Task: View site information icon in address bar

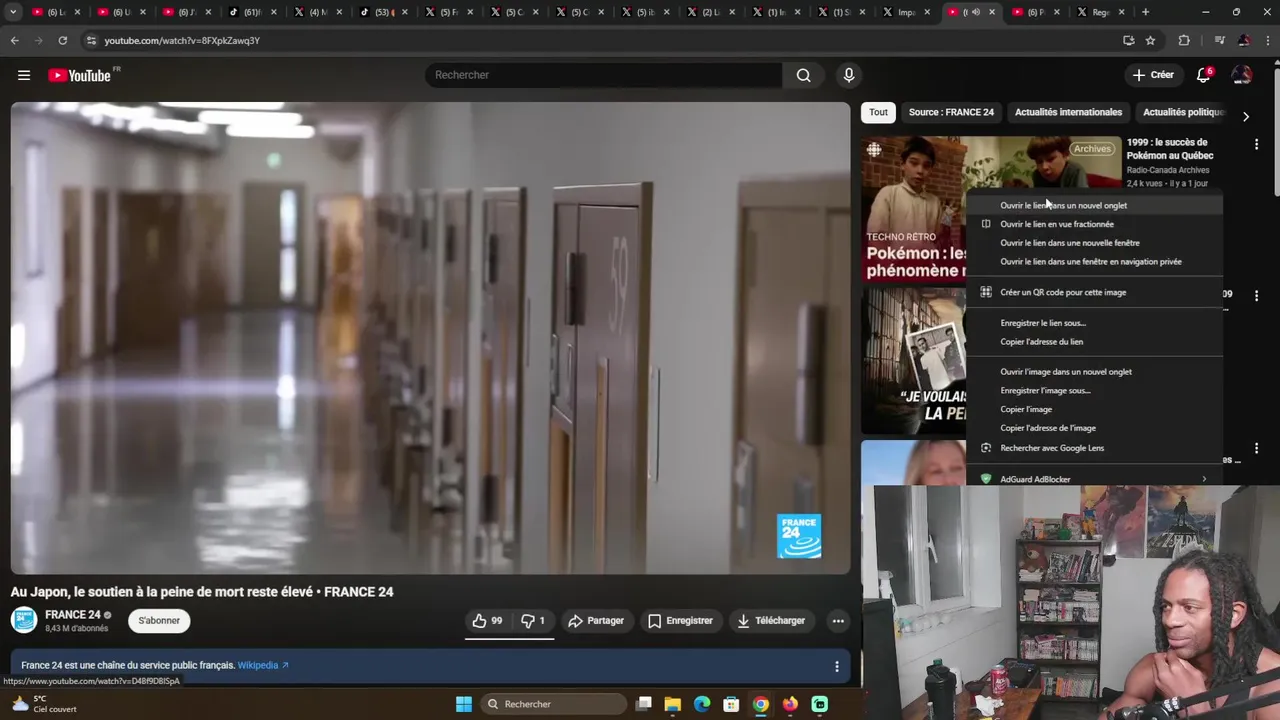Action: point(92,40)
